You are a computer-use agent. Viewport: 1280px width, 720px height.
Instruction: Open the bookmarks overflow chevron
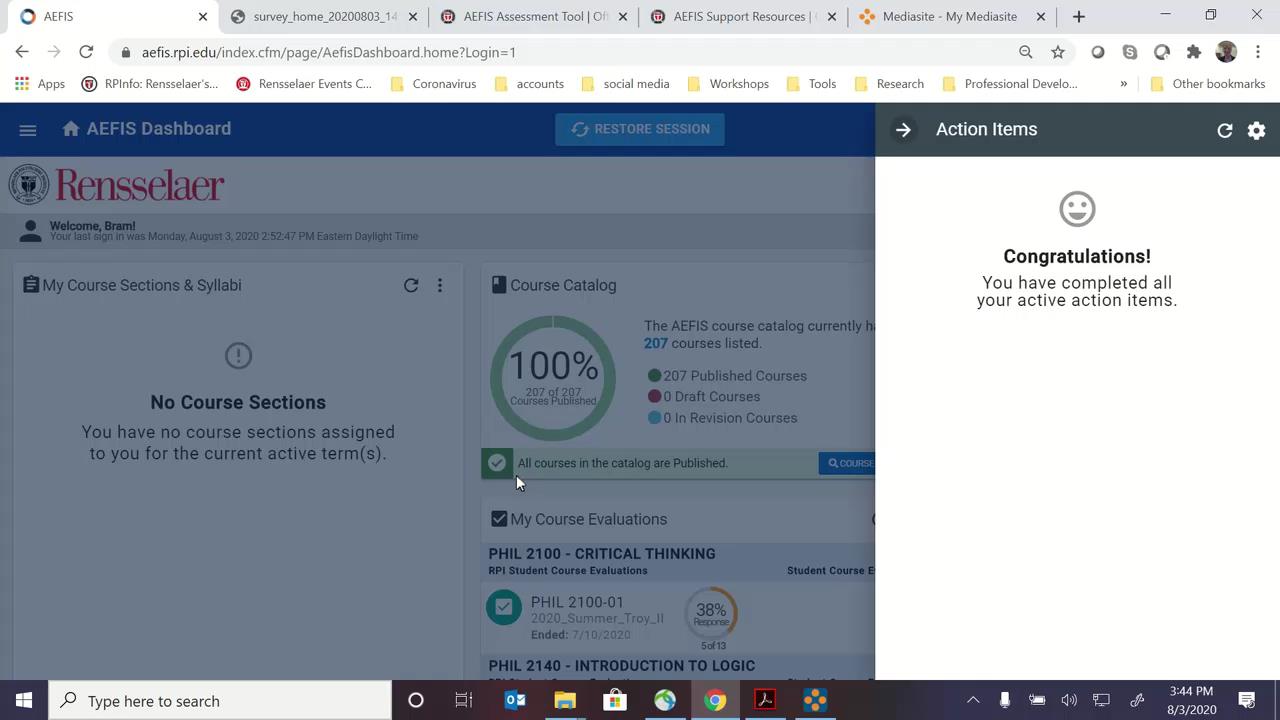pos(1123,84)
